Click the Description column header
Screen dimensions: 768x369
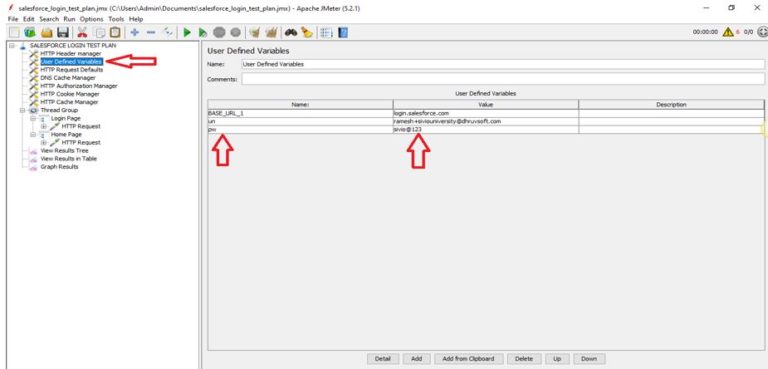click(671, 104)
